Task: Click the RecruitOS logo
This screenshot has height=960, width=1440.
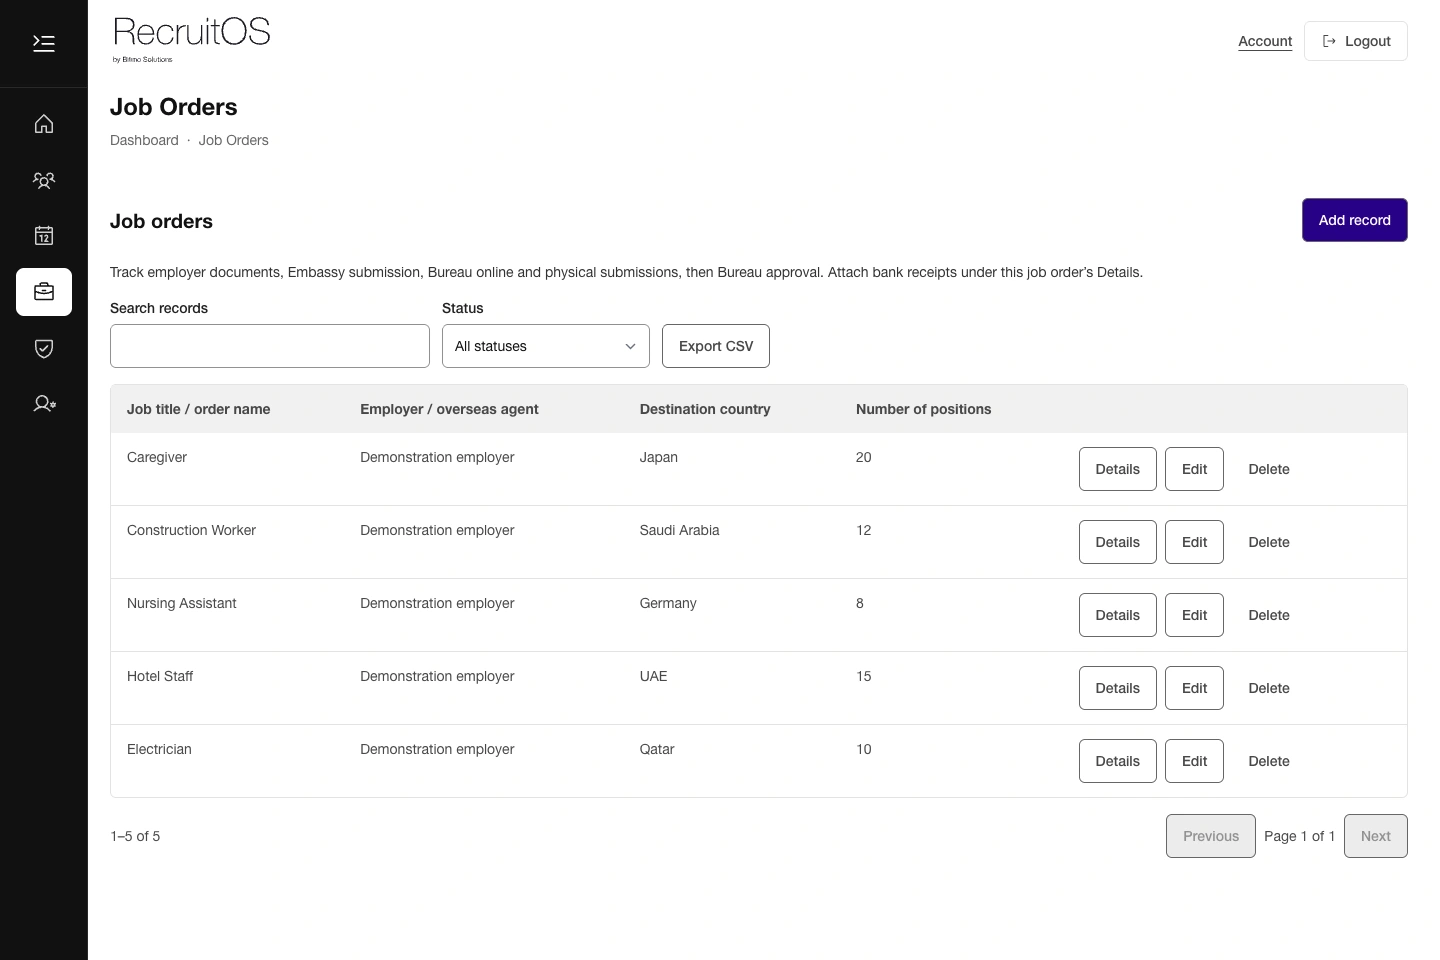Action: 191,39
